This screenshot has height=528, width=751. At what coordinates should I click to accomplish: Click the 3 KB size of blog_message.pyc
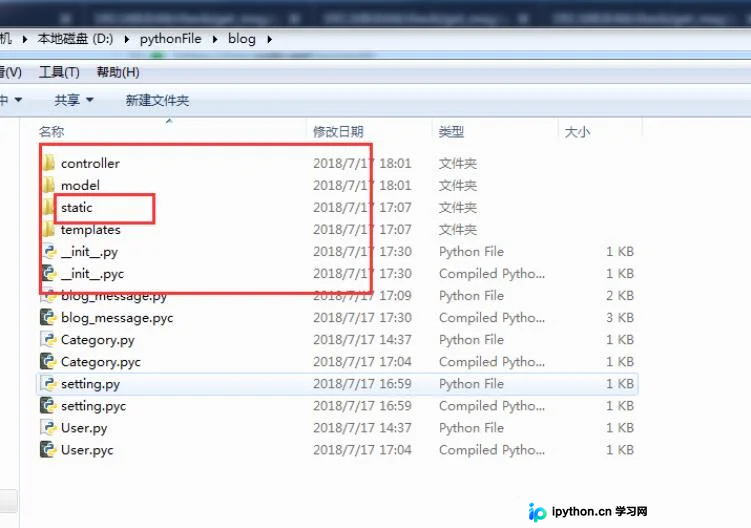click(x=620, y=318)
